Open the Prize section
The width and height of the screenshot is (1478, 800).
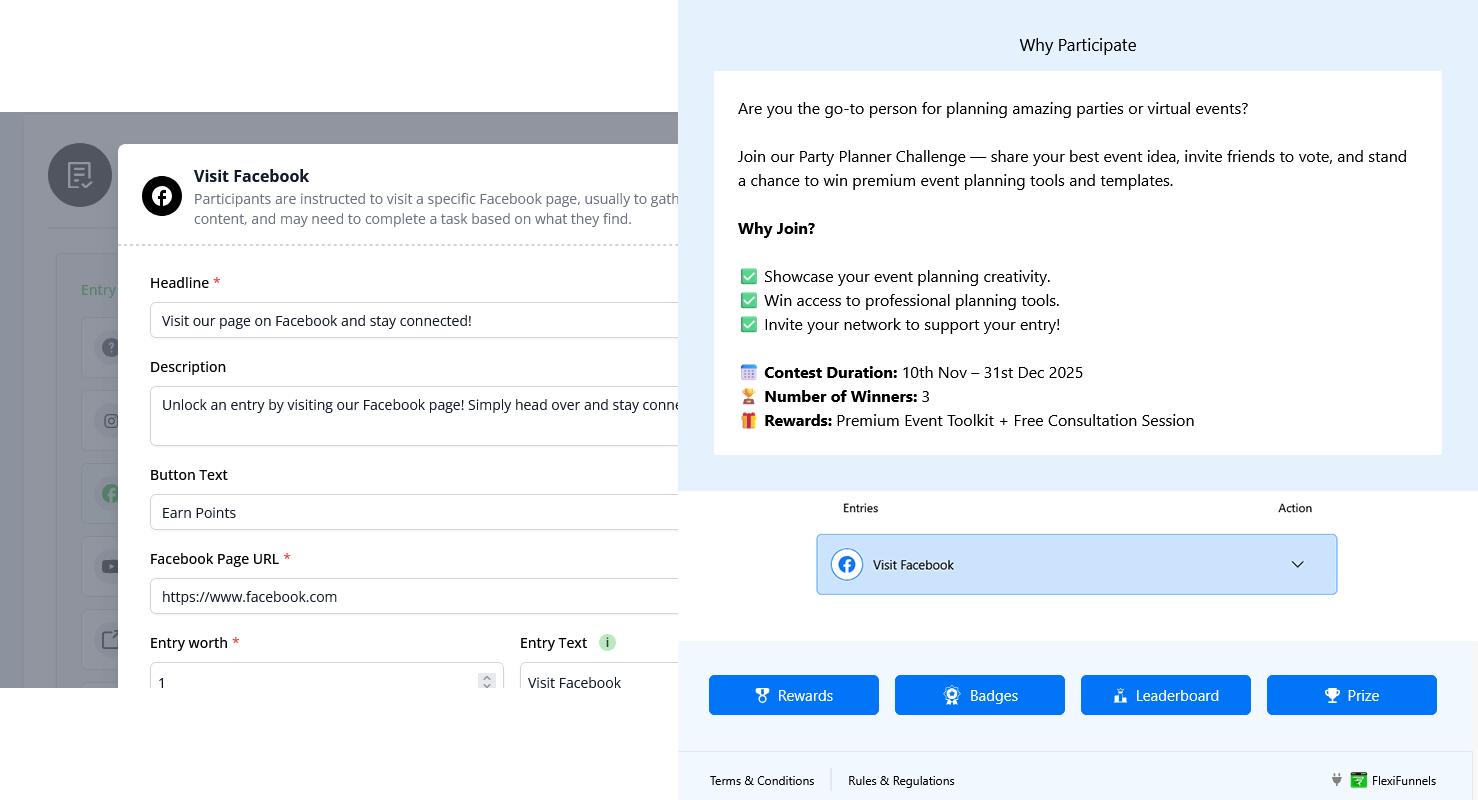1352,695
